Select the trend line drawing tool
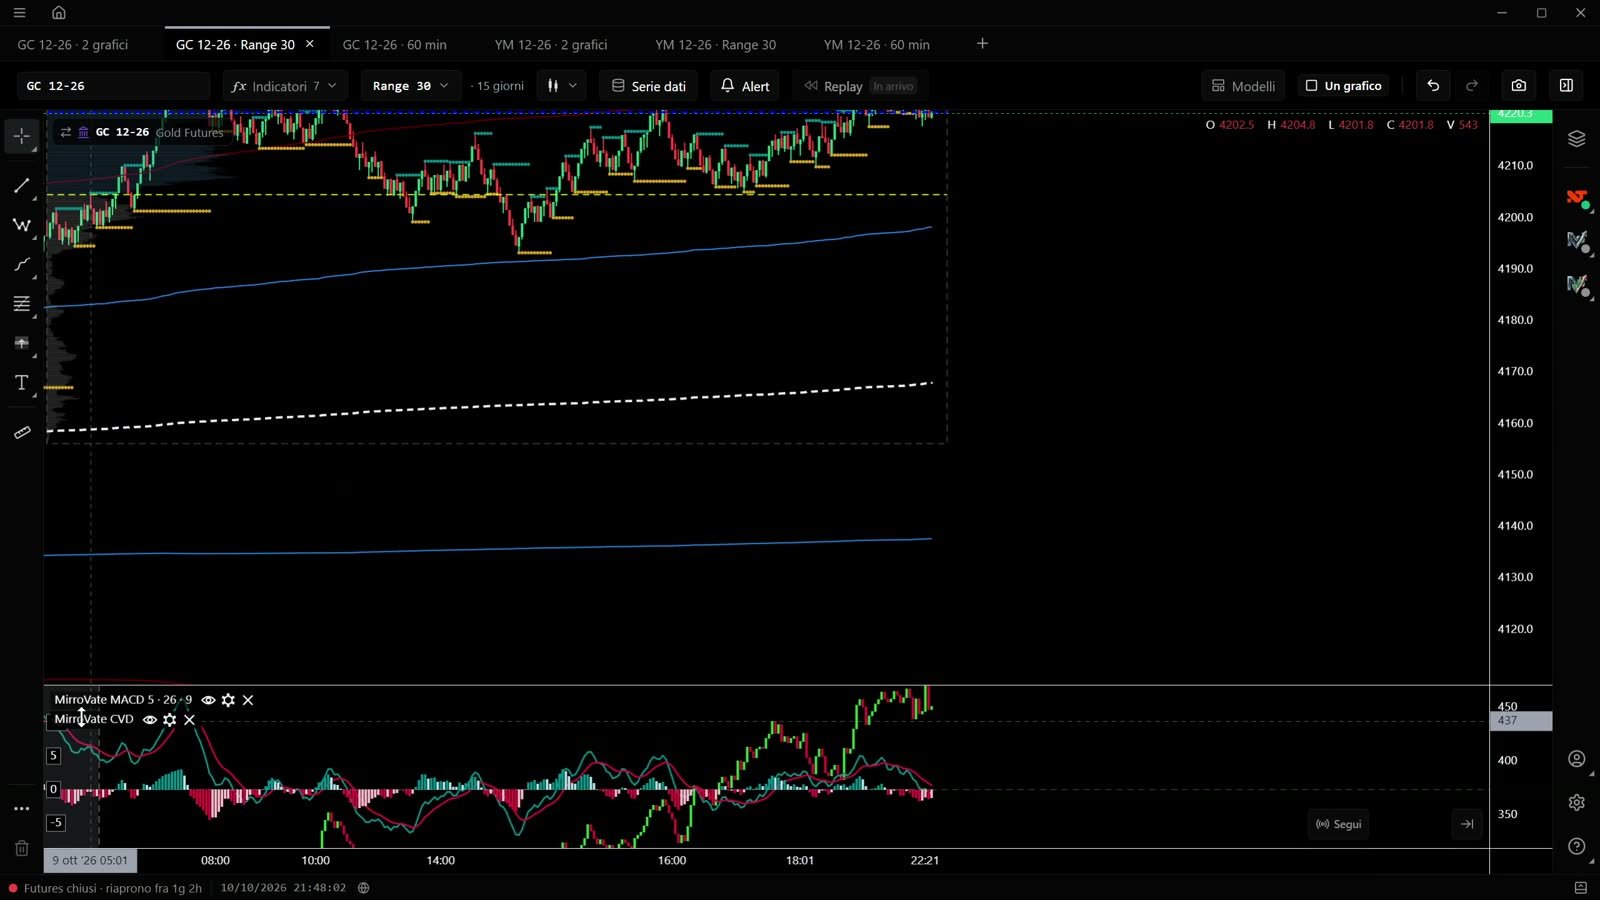The image size is (1600, 900). pyautogui.click(x=22, y=186)
